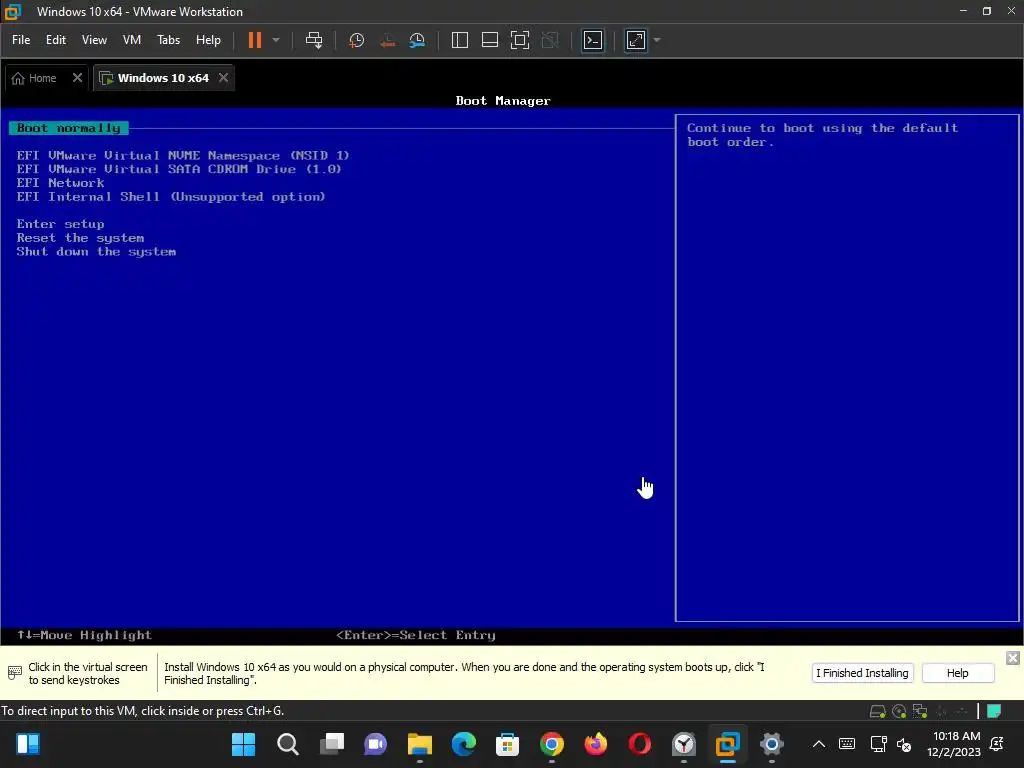Viewport: 1024px width, 768px height.
Task: Open the Widgets icon at taskbar left
Action: [x=28, y=744]
